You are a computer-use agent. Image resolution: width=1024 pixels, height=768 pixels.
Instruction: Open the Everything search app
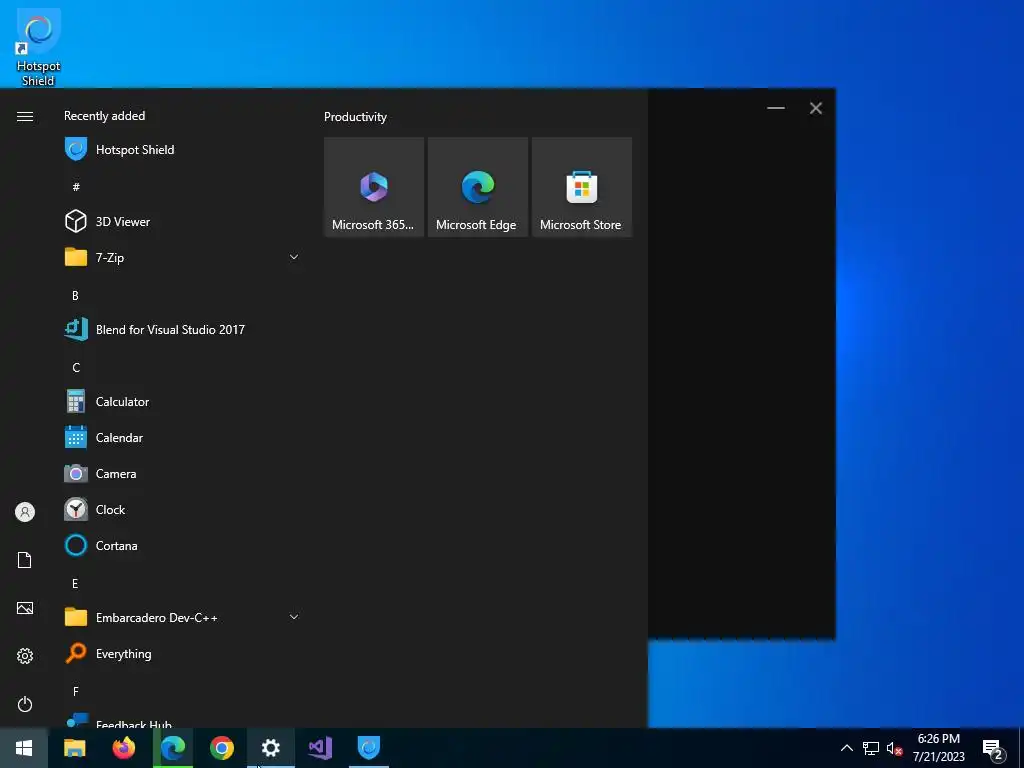pyautogui.click(x=182, y=653)
